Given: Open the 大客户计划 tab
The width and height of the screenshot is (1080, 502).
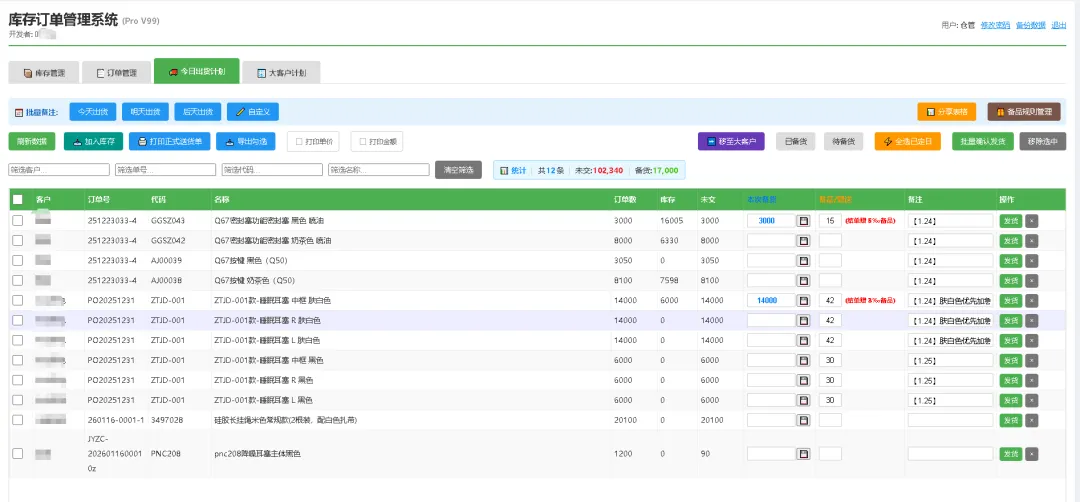Looking at the screenshot, I should (x=281, y=72).
